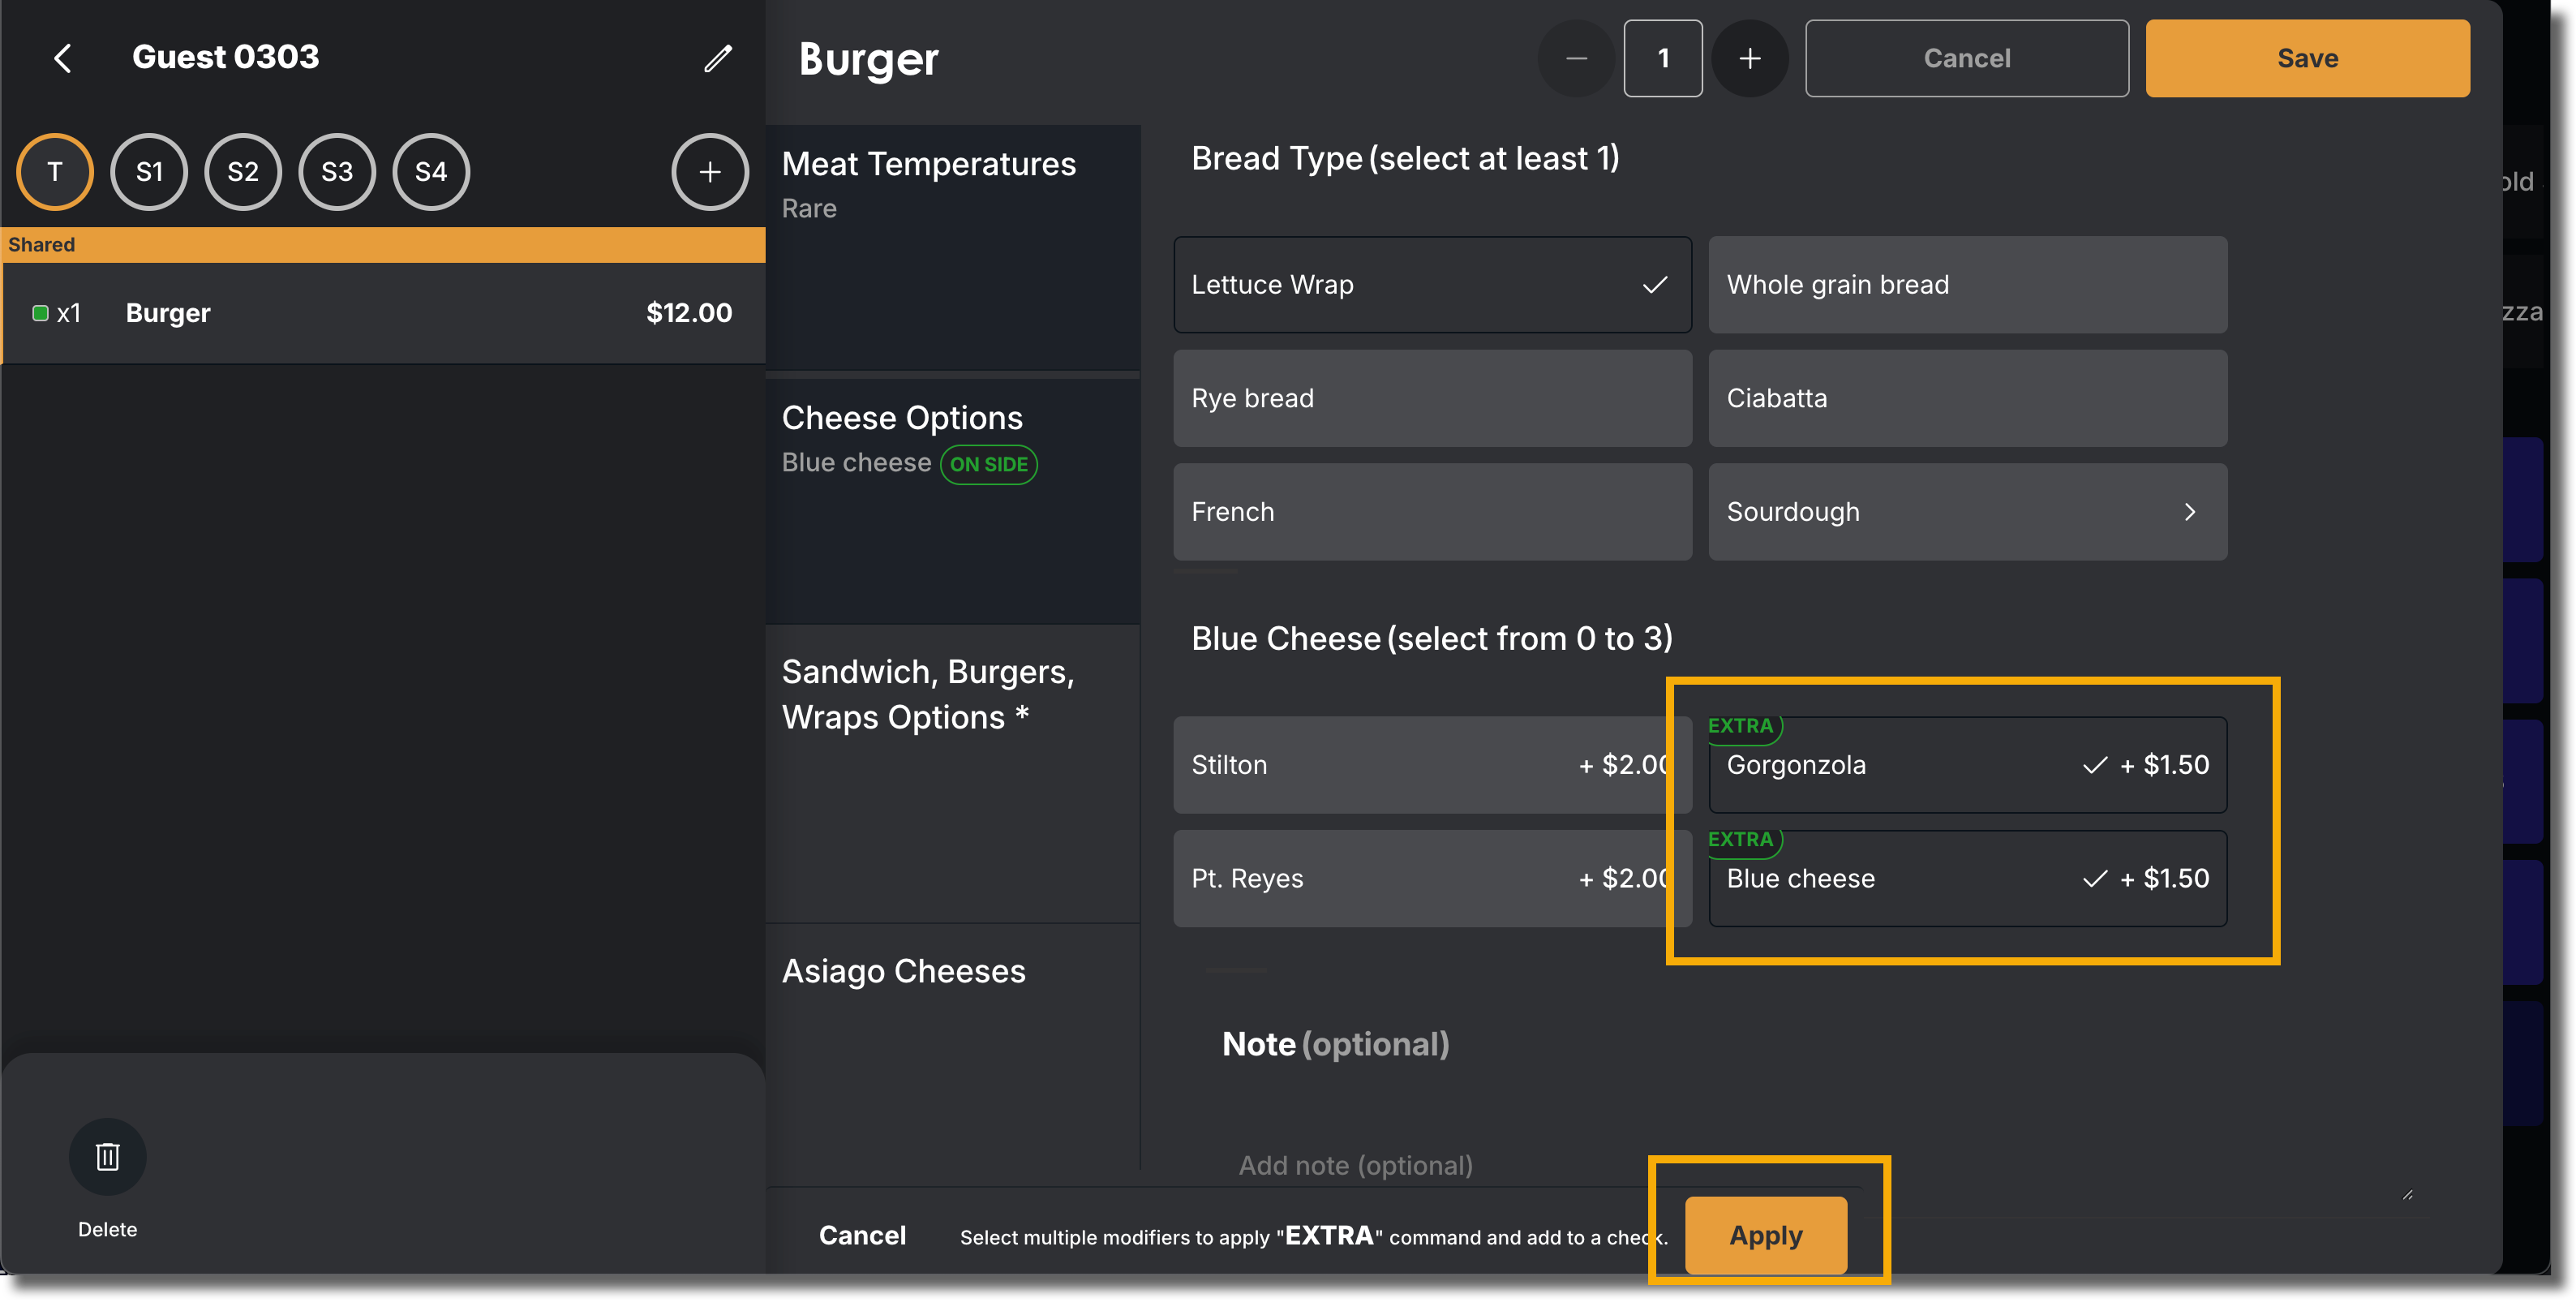Choose Whole grain bread
The image size is (2576, 1311).
click(x=1967, y=285)
